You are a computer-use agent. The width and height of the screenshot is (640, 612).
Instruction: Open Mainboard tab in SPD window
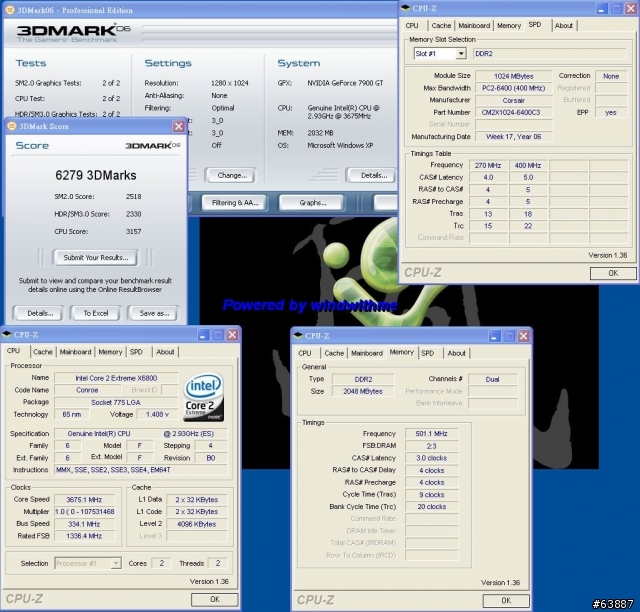[x=474, y=26]
